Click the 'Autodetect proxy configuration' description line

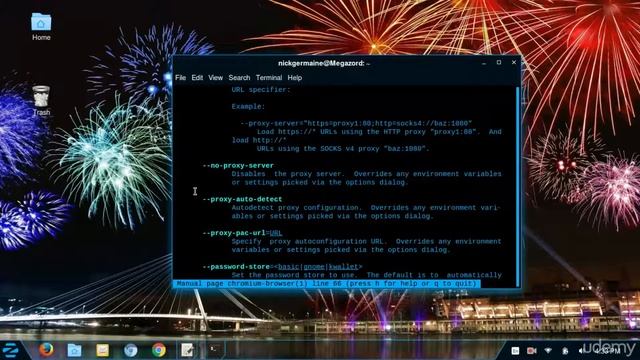(x=366, y=208)
